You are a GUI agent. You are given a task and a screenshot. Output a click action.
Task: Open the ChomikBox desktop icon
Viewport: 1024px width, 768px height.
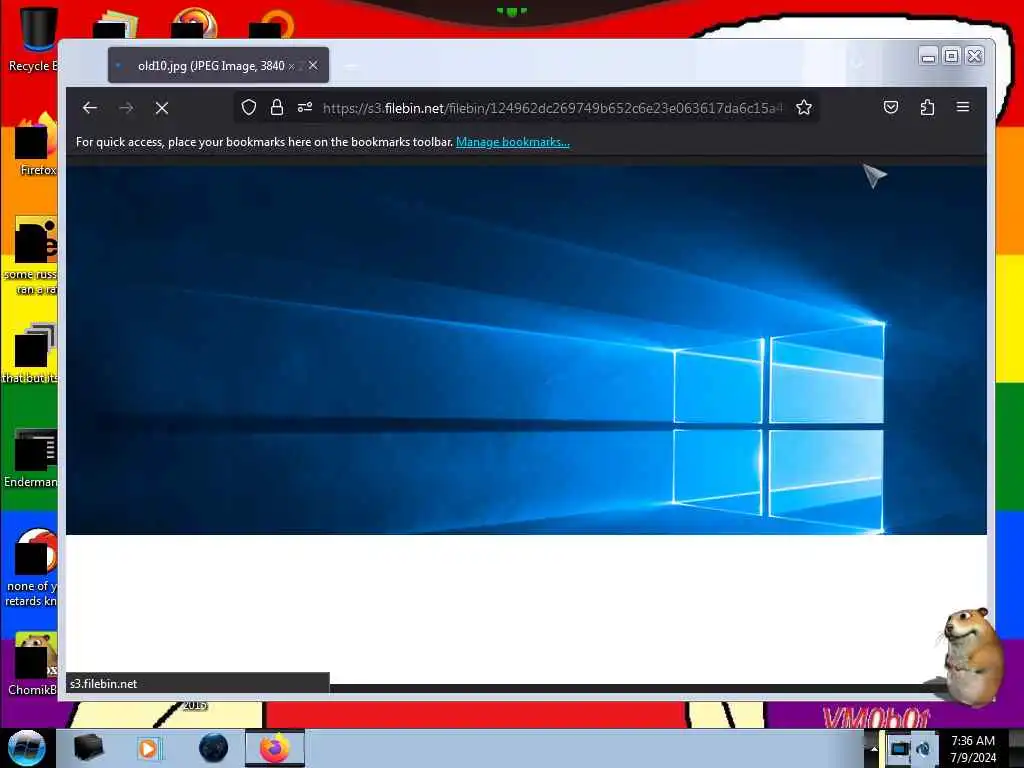coord(34,663)
